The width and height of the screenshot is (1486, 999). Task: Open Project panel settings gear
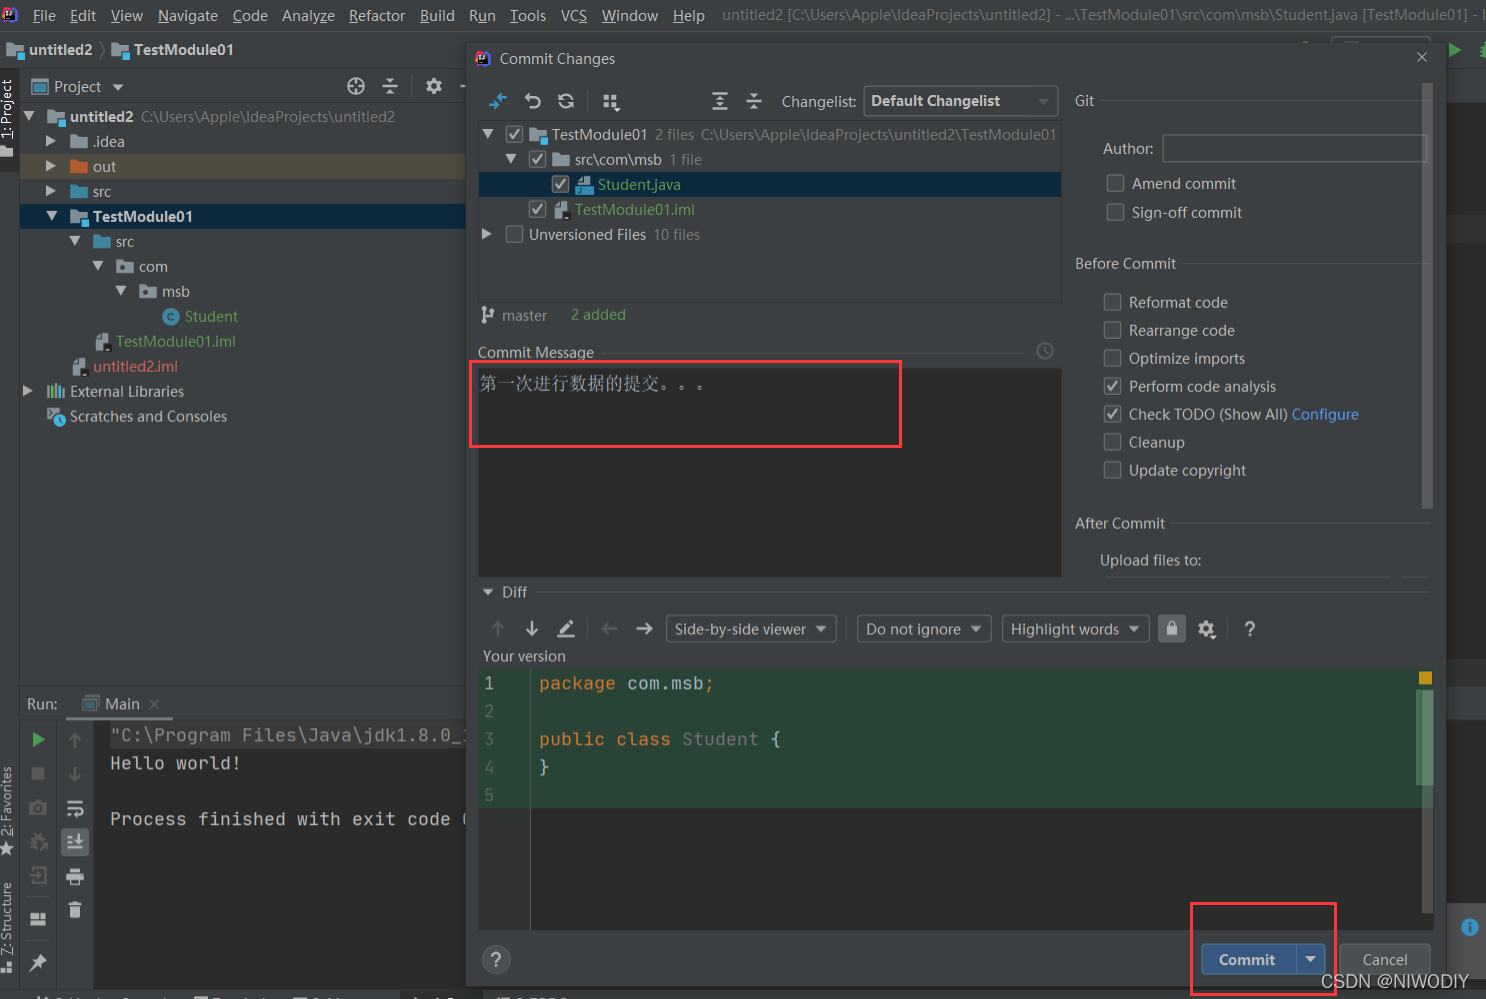pyautogui.click(x=434, y=86)
